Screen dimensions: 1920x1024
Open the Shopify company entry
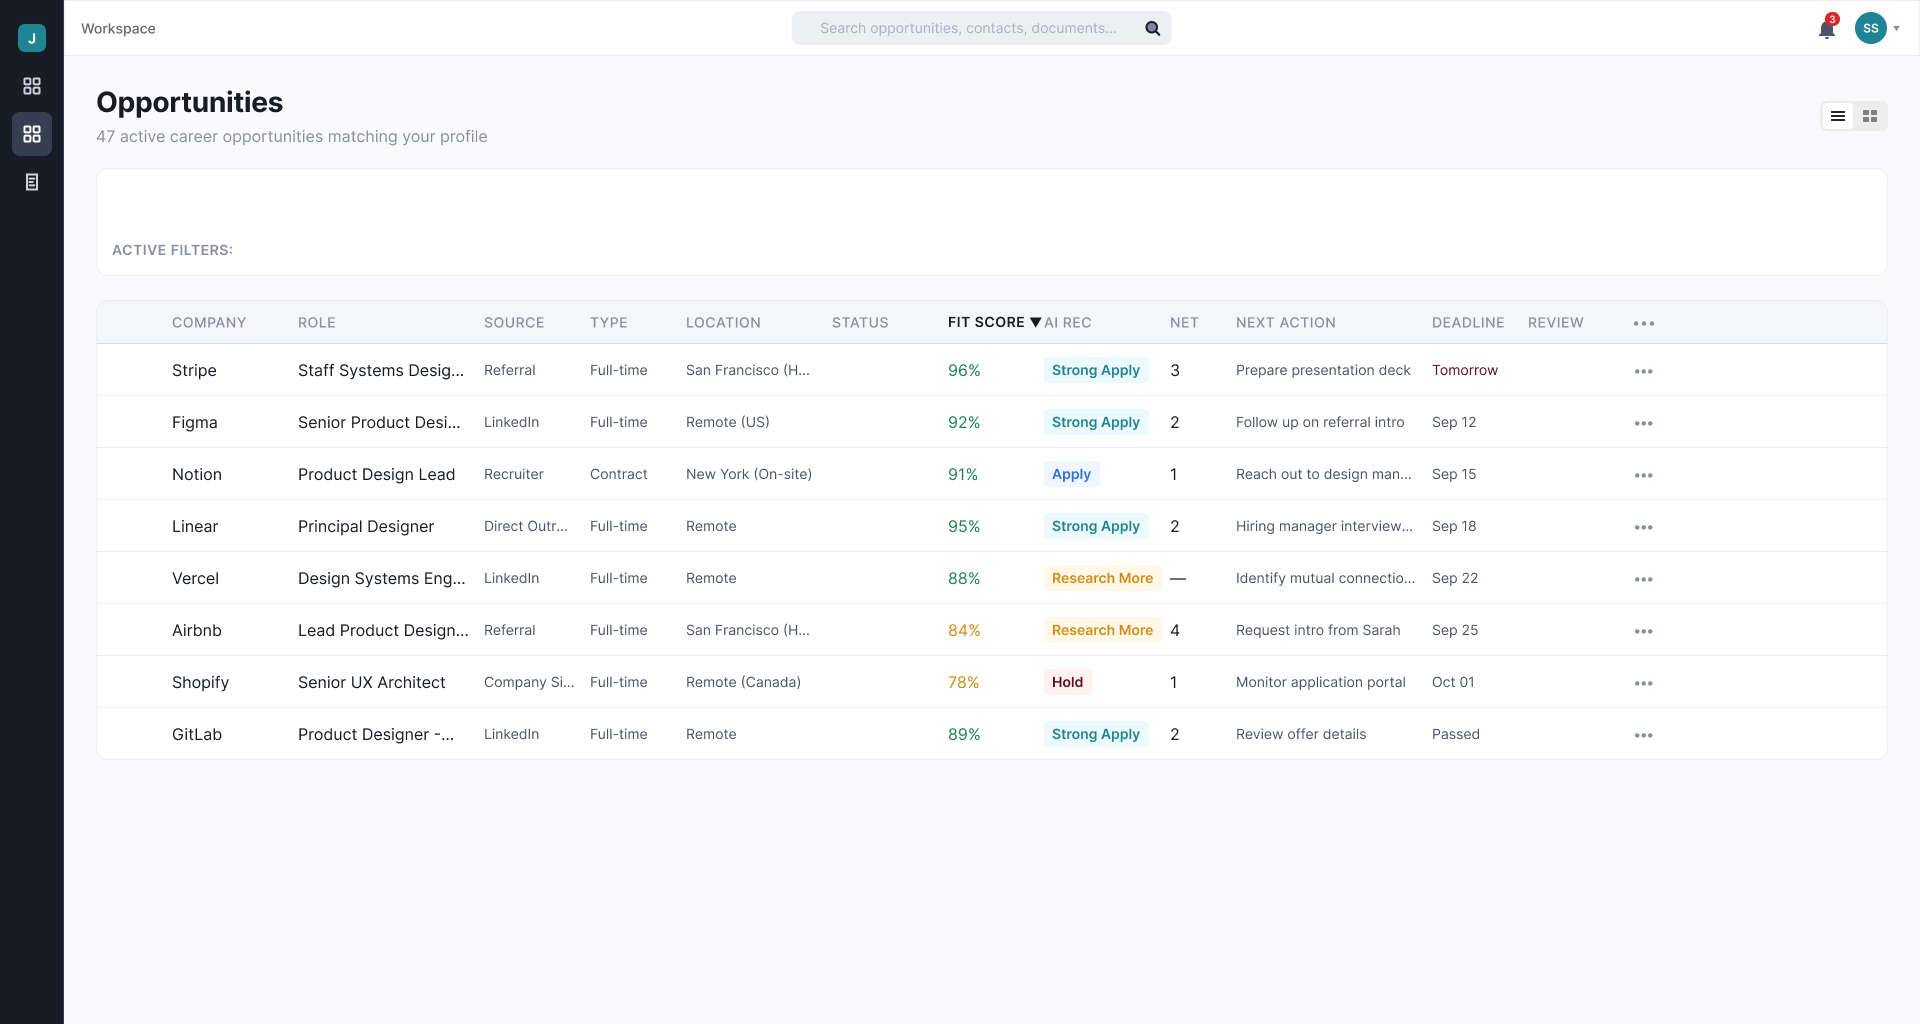point(200,682)
